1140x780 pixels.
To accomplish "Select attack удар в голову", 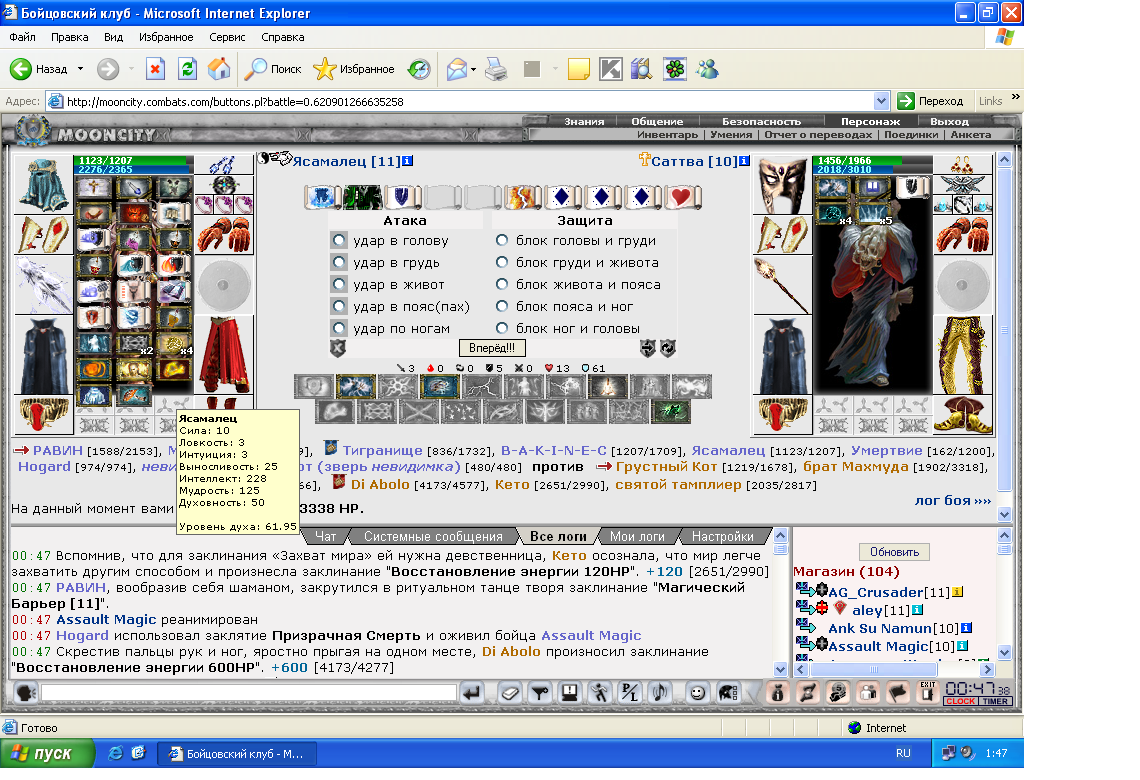I will (x=339, y=240).
